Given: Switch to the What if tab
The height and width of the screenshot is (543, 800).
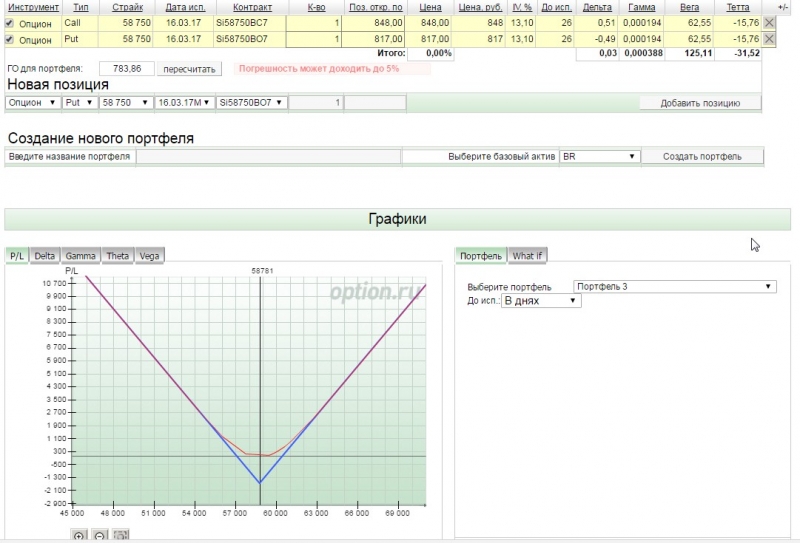Looking at the screenshot, I should [x=527, y=256].
